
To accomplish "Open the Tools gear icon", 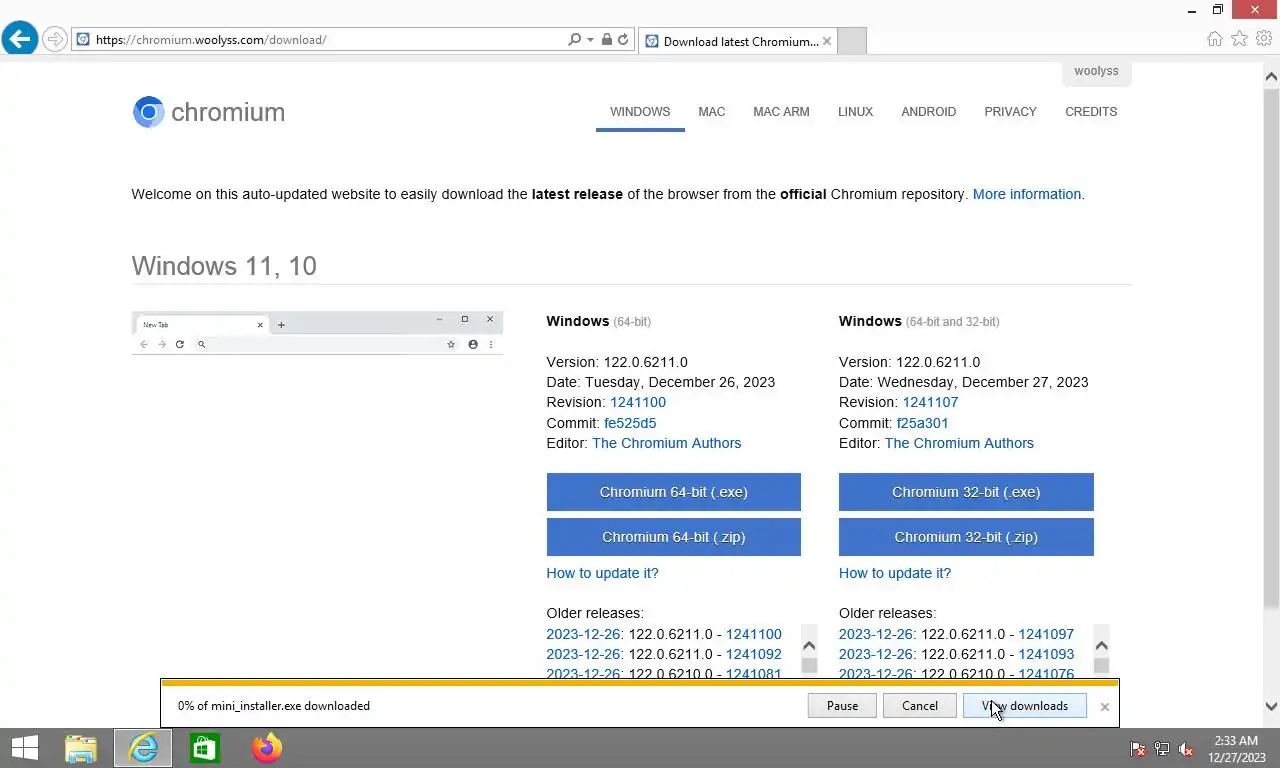I will point(1263,39).
